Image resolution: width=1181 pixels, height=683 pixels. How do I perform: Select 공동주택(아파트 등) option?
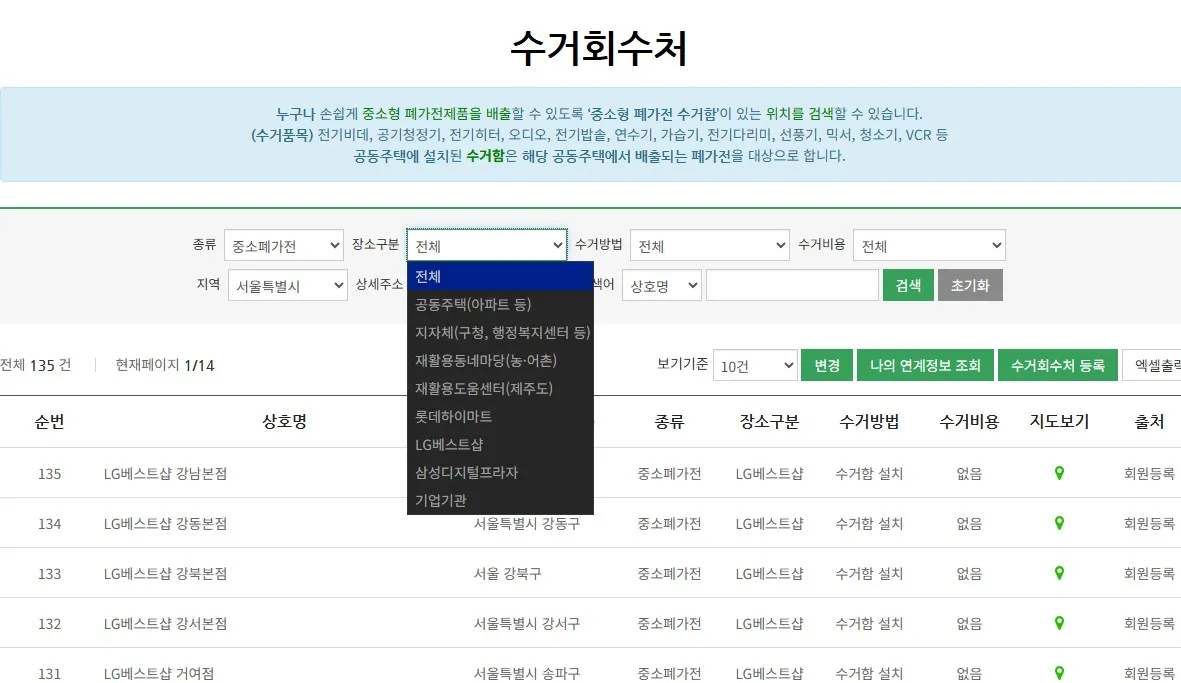point(500,304)
